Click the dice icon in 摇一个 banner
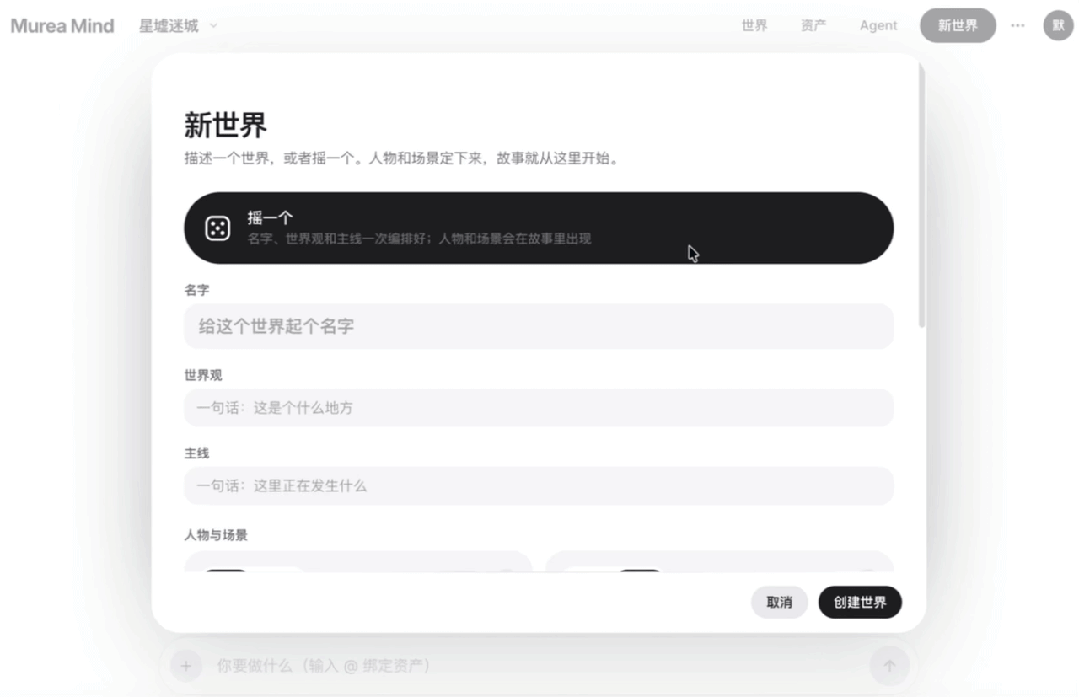 tap(217, 228)
